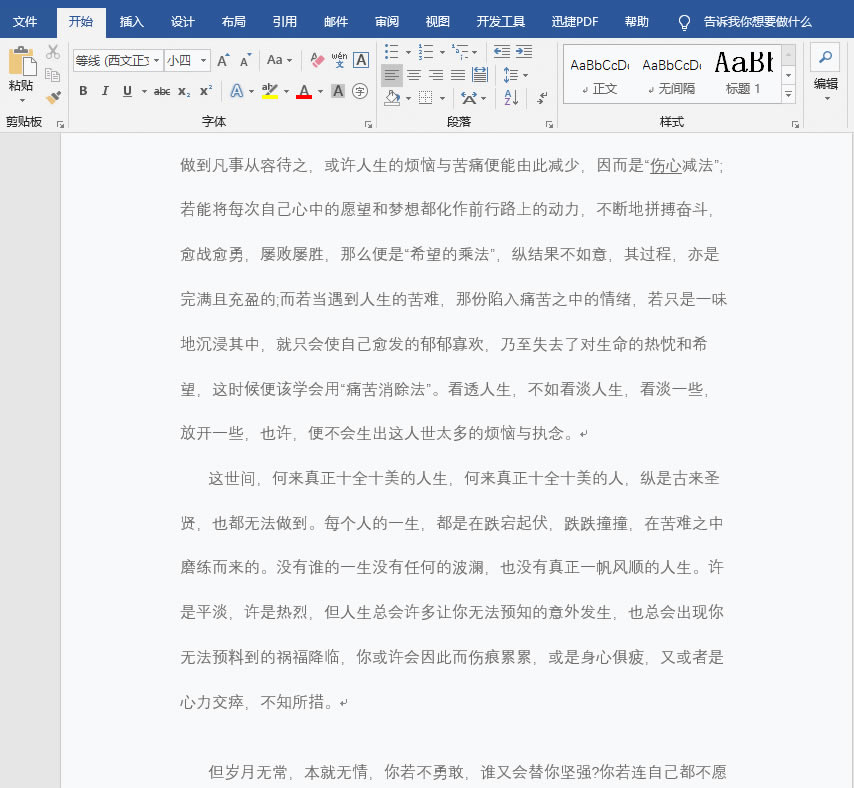Toggle Bold formatting
This screenshot has height=788, width=854.
click(x=83, y=92)
